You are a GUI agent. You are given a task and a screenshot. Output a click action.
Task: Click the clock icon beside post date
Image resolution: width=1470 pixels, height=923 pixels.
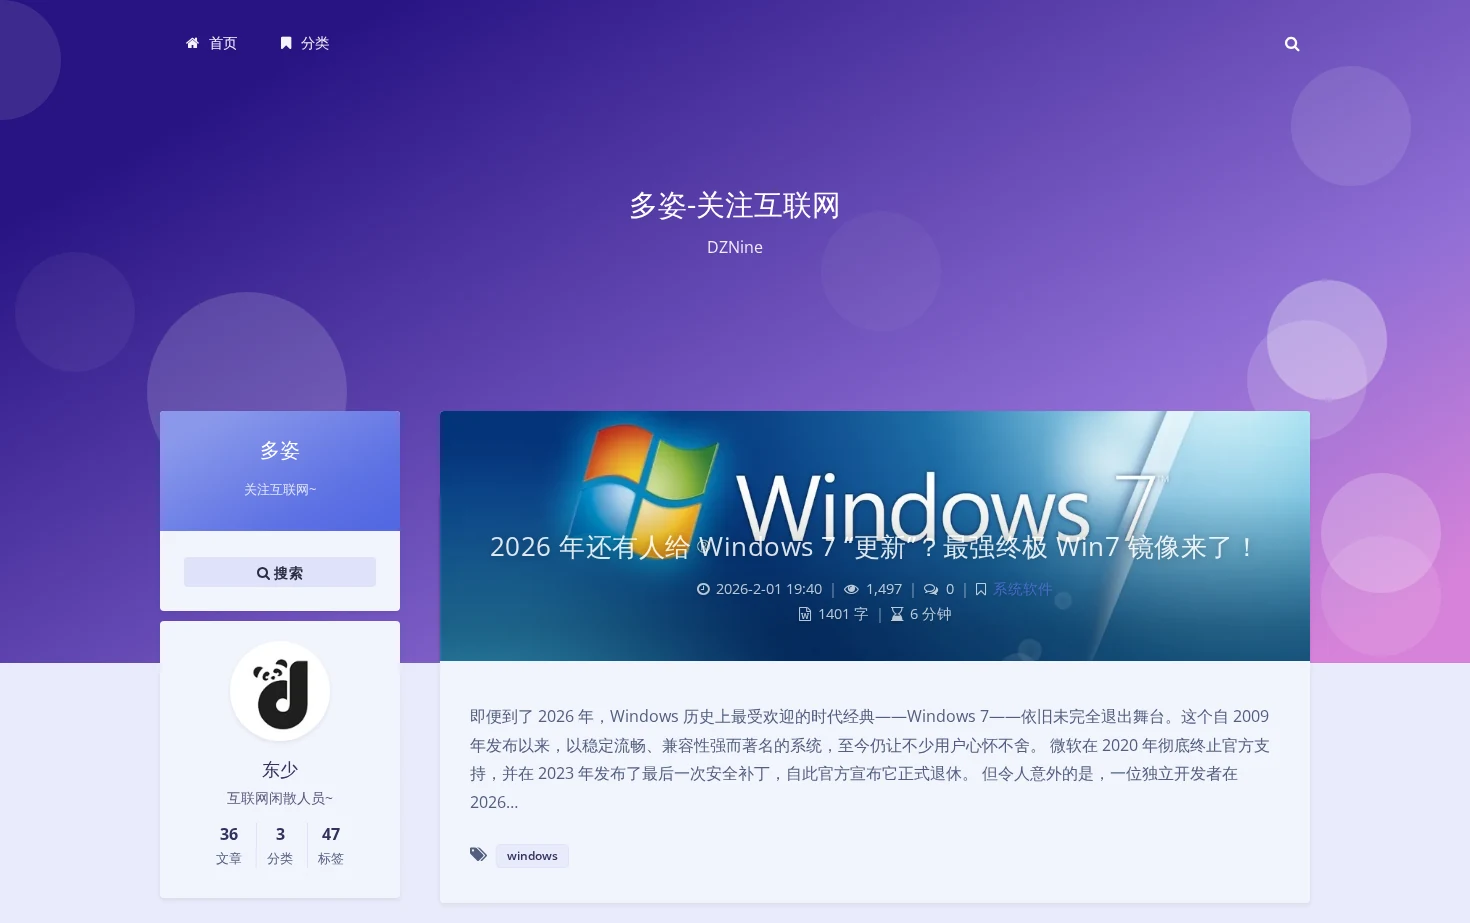coord(703,589)
